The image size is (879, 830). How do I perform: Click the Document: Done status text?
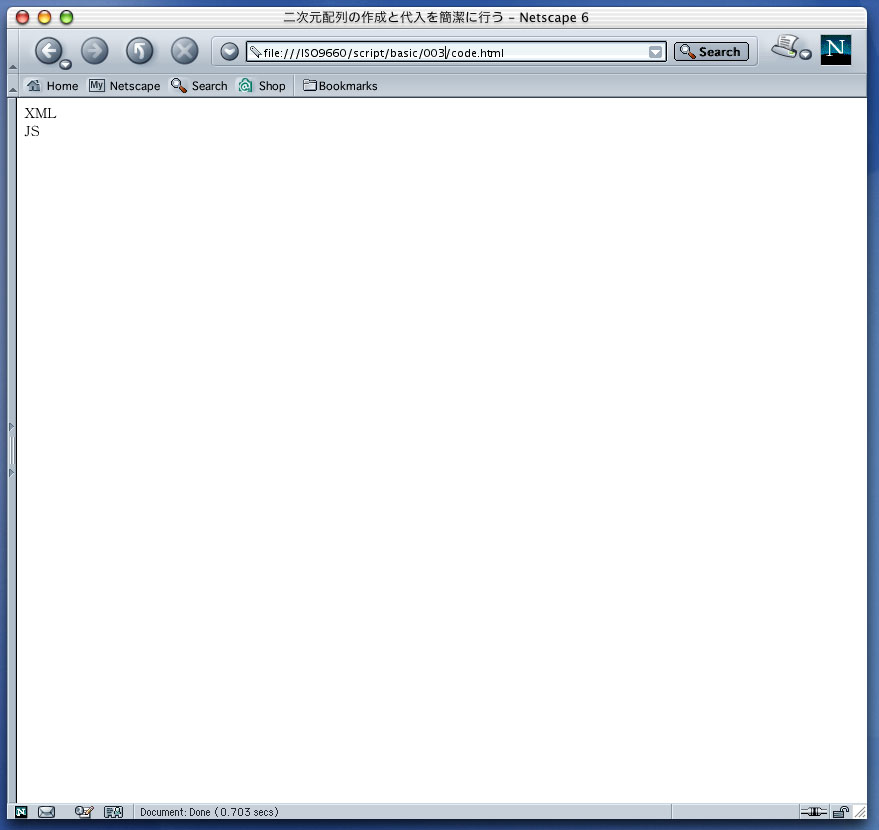(209, 812)
